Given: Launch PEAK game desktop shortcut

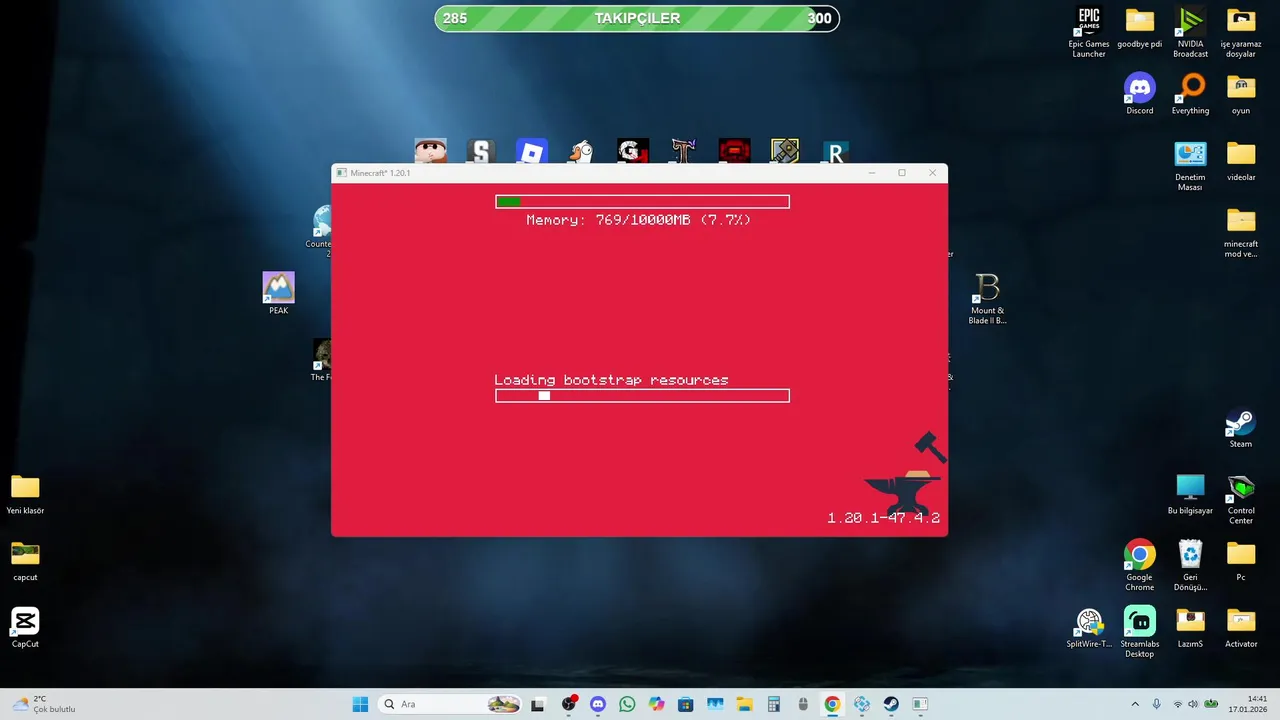Looking at the screenshot, I should coord(278,293).
